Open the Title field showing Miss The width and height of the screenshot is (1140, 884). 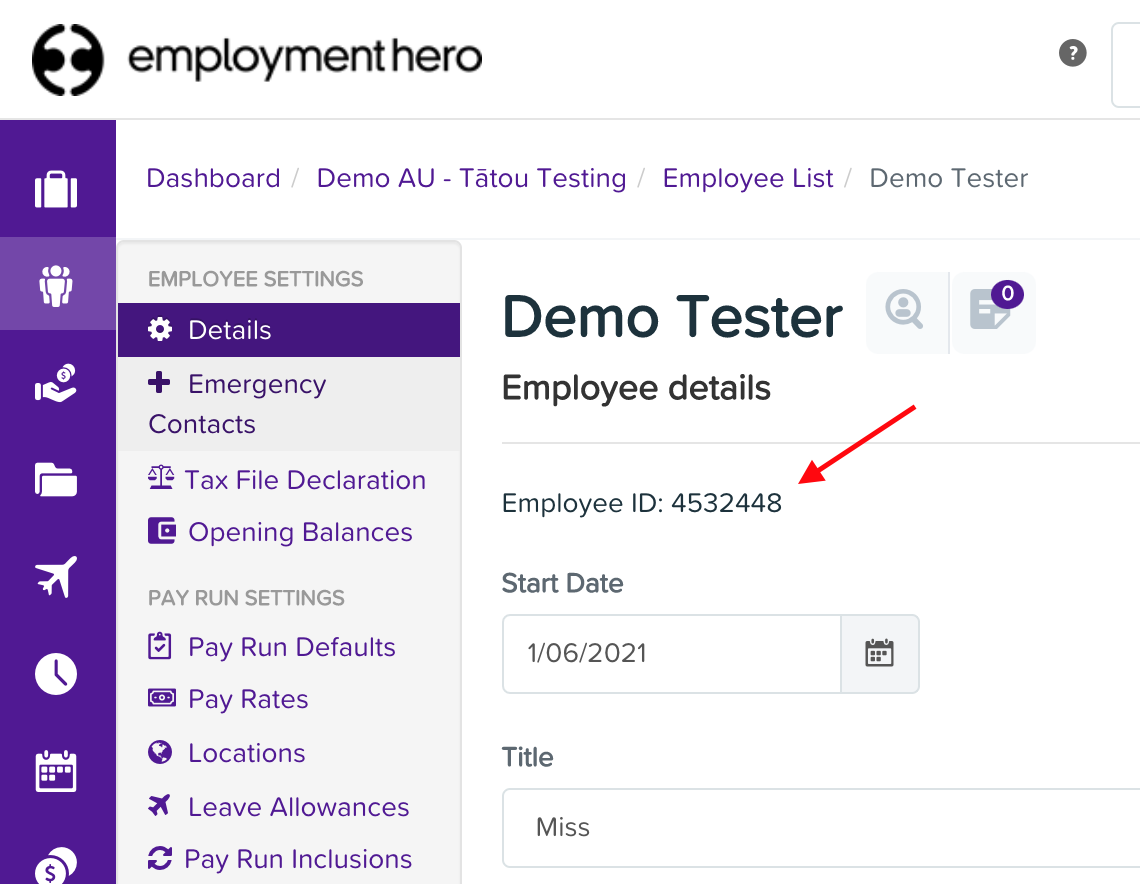pos(700,827)
